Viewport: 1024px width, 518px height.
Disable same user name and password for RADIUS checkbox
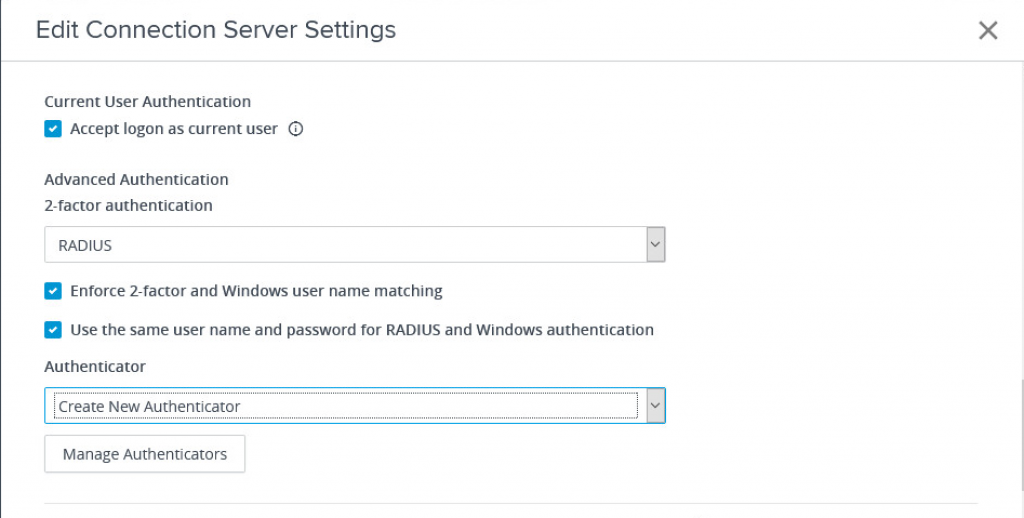[x=53, y=329]
